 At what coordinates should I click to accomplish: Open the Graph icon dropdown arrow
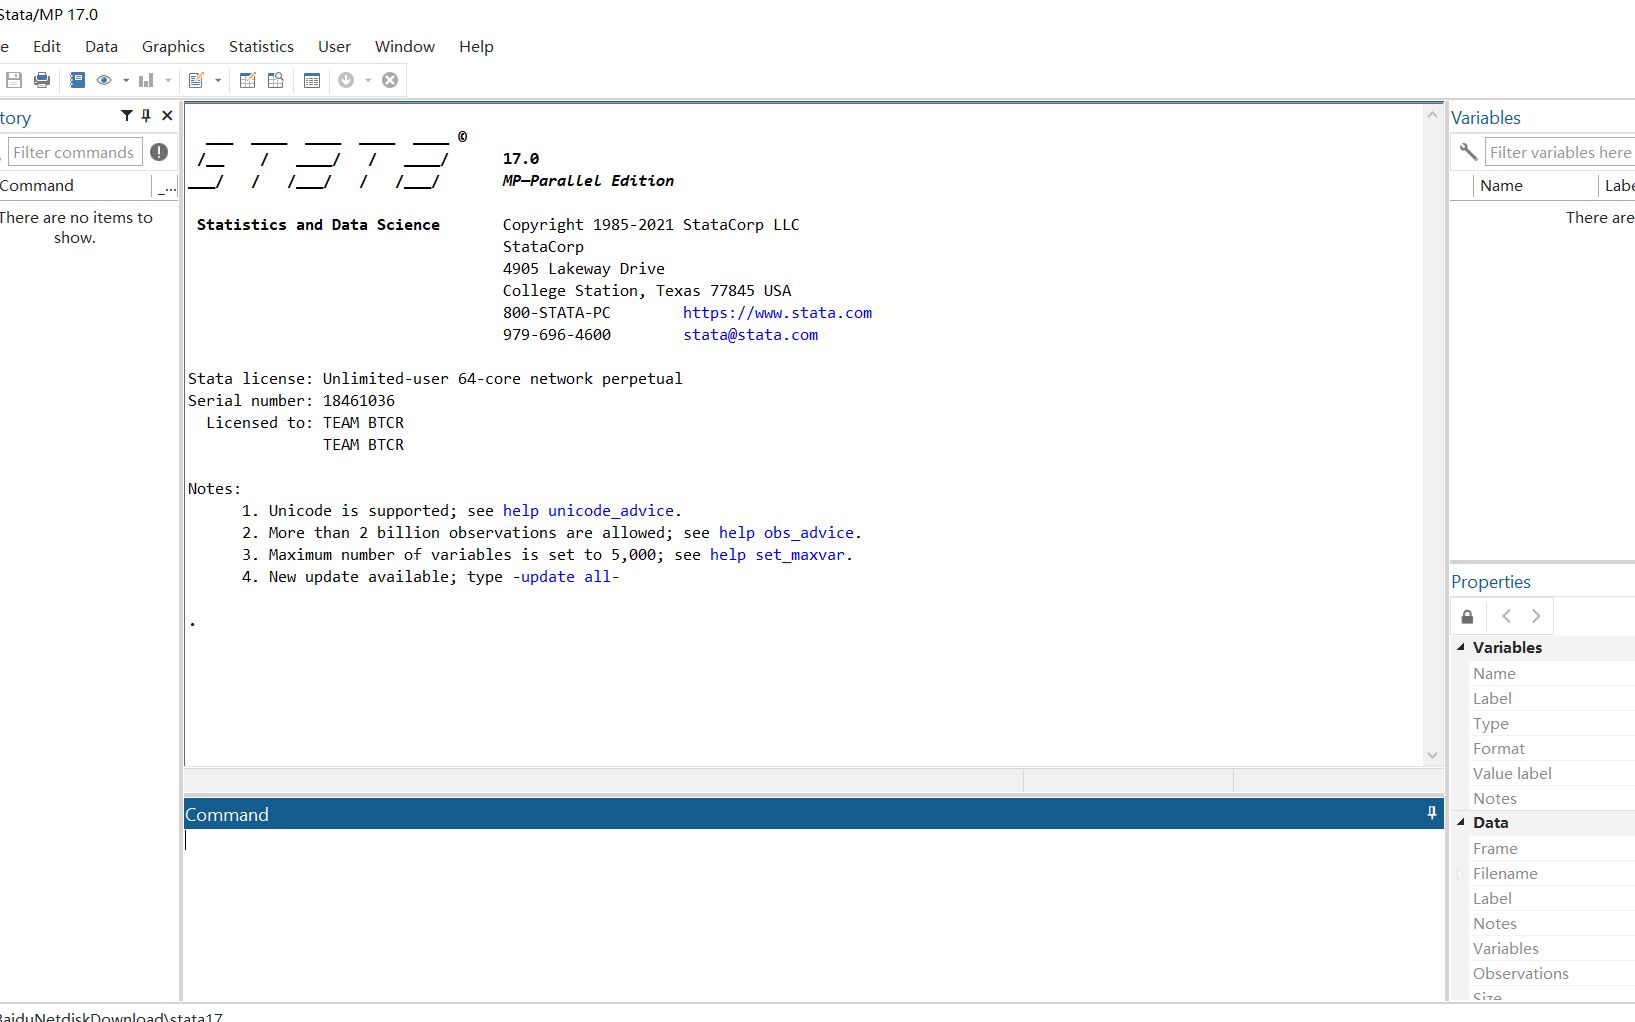click(x=167, y=80)
